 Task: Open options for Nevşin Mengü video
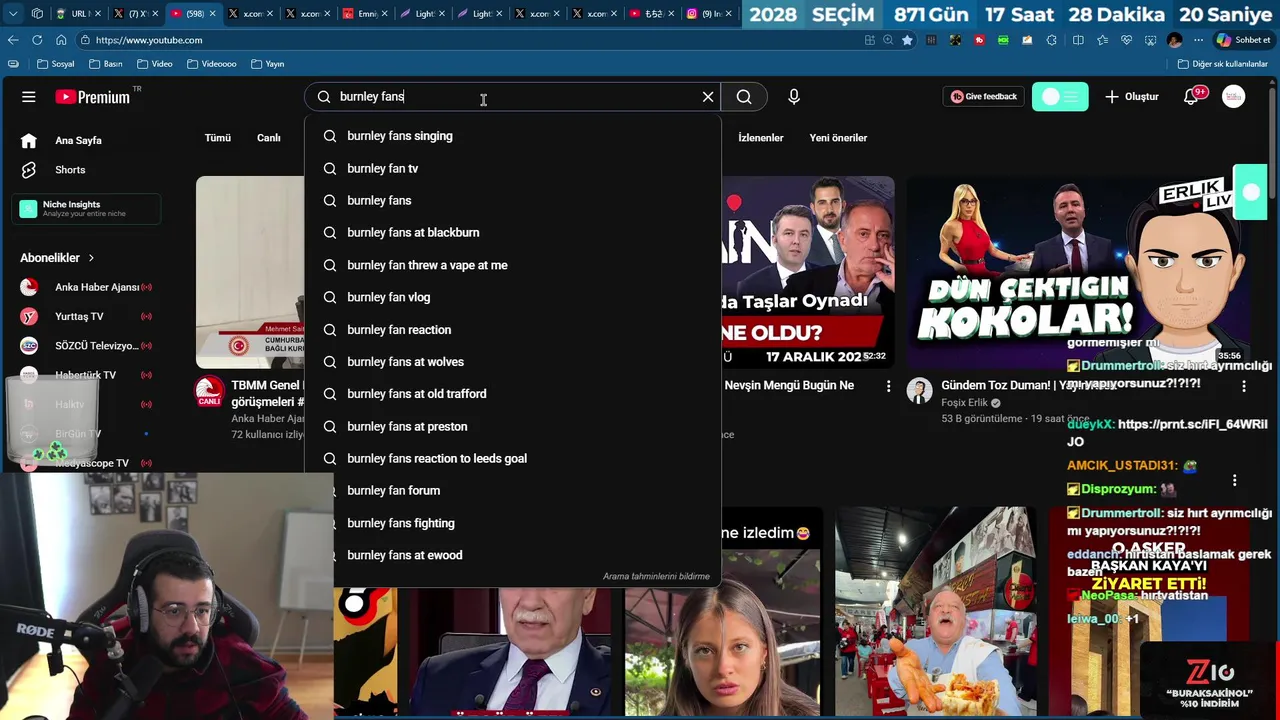(x=888, y=386)
